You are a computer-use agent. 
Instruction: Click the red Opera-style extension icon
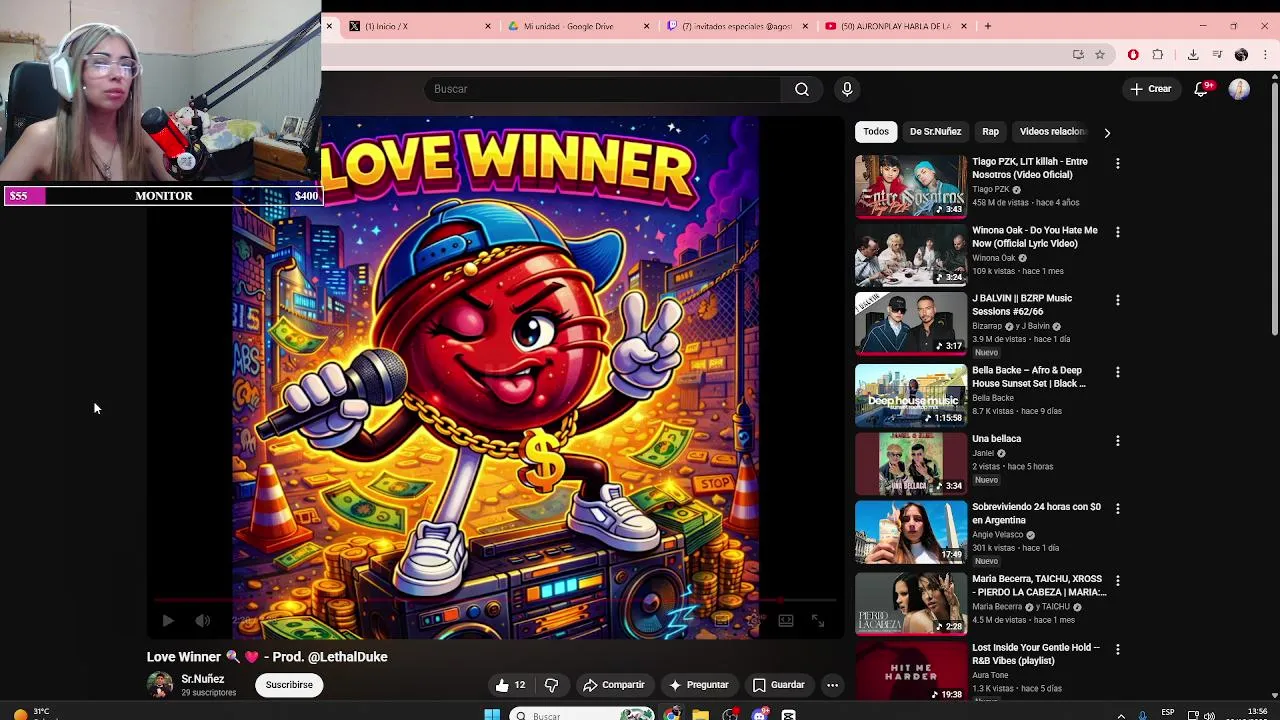1133,54
